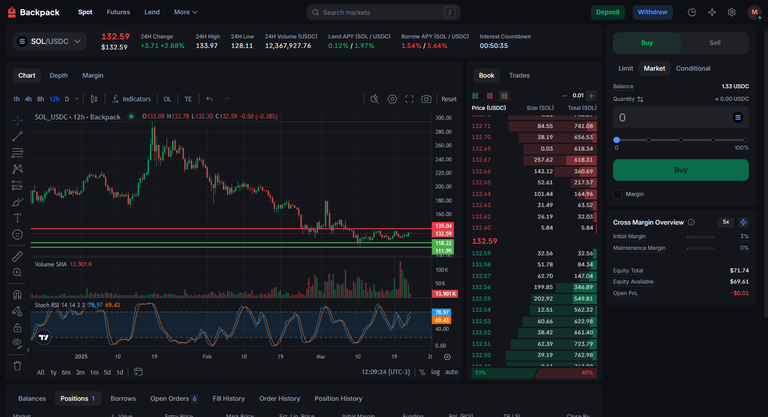Screen dimensions: 768x417
Task: Open the Open Orders tab
Action: click(x=173, y=398)
